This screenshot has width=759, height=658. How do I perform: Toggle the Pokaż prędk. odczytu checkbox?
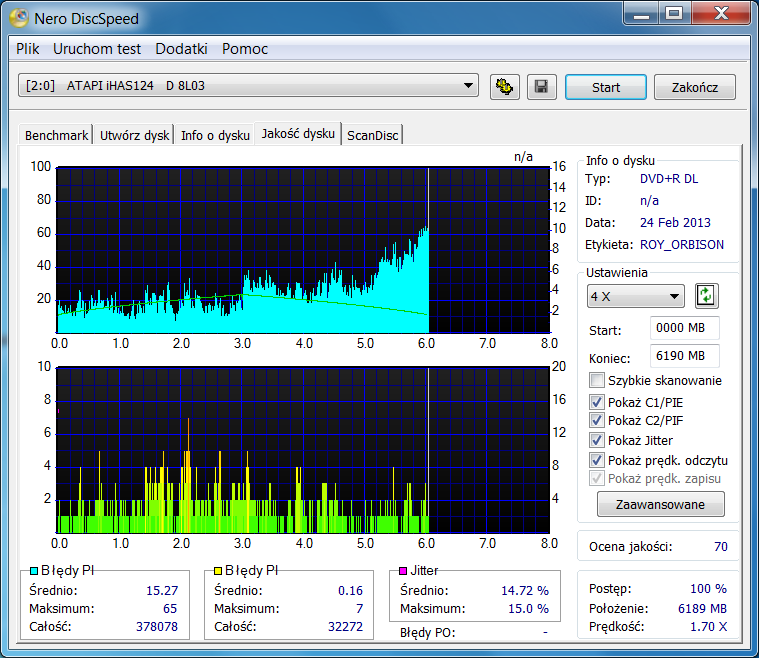(x=596, y=460)
